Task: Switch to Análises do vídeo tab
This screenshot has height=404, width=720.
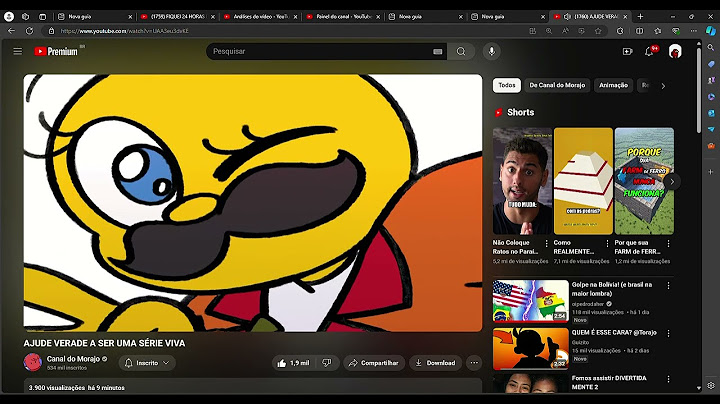Action: click(x=259, y=17)
